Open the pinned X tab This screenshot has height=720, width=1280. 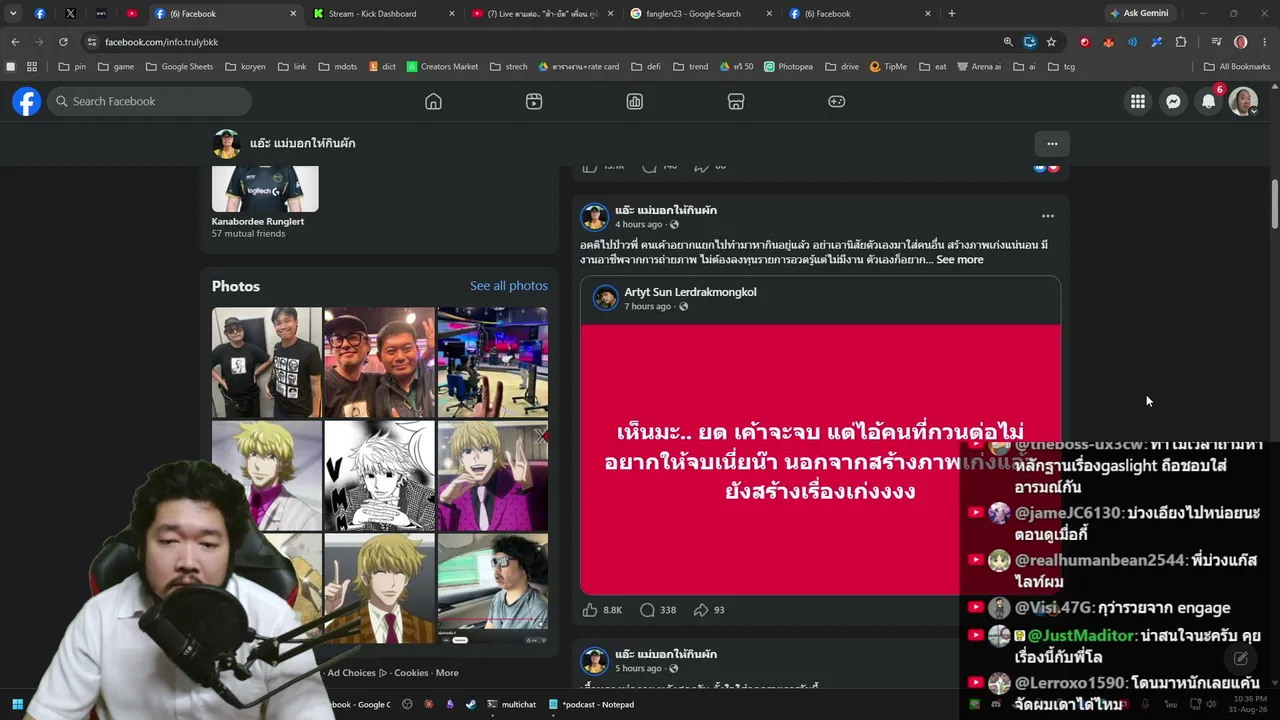pyautogui.click(x=70, y=14)
